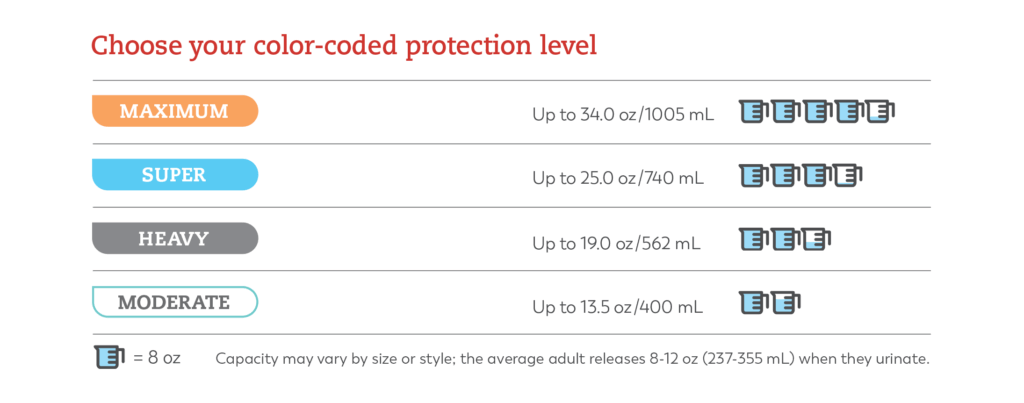Select the first cup icon in the SUPER row
Screen dimensions: 1024x403
click(754, 176)
